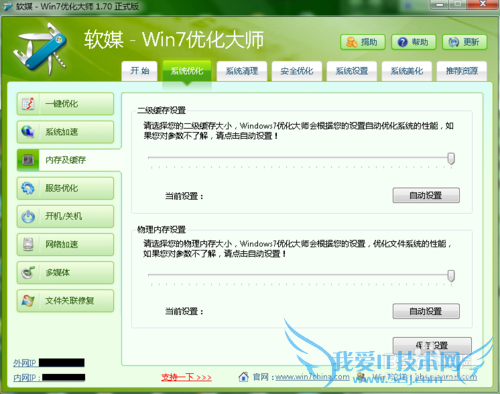The height and width of the screenshot is (394, 500).
Task: Open the www.win7china.com link
Action: point(313,377)
